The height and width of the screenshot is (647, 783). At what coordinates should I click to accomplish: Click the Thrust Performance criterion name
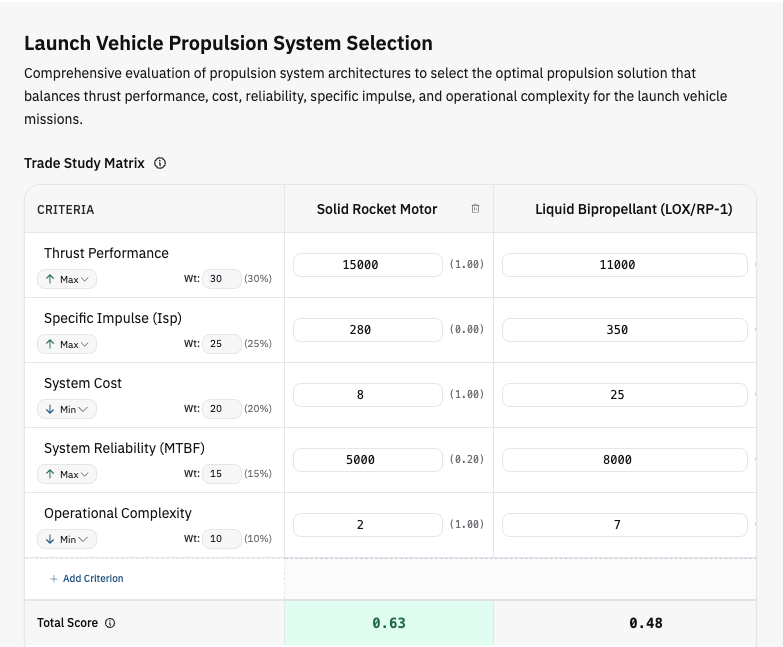pos(106,253)
